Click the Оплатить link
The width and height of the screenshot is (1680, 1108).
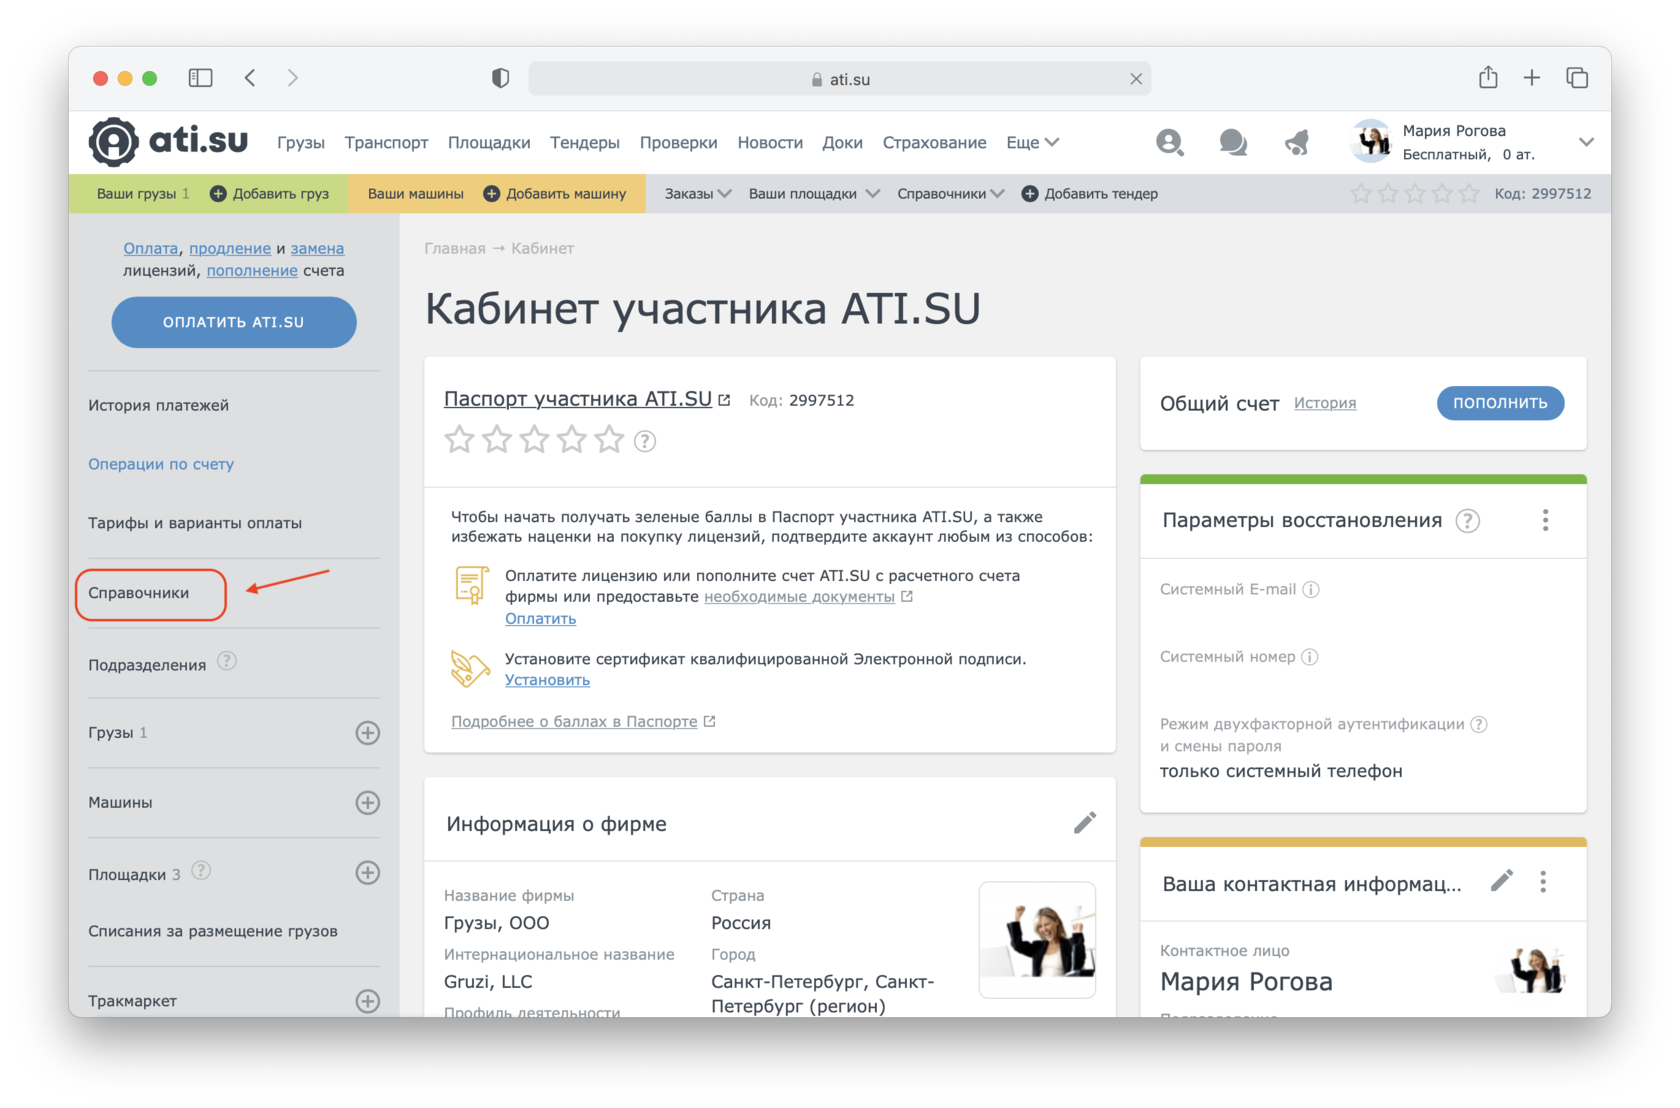pyautogui.click(x=540, y=619)
